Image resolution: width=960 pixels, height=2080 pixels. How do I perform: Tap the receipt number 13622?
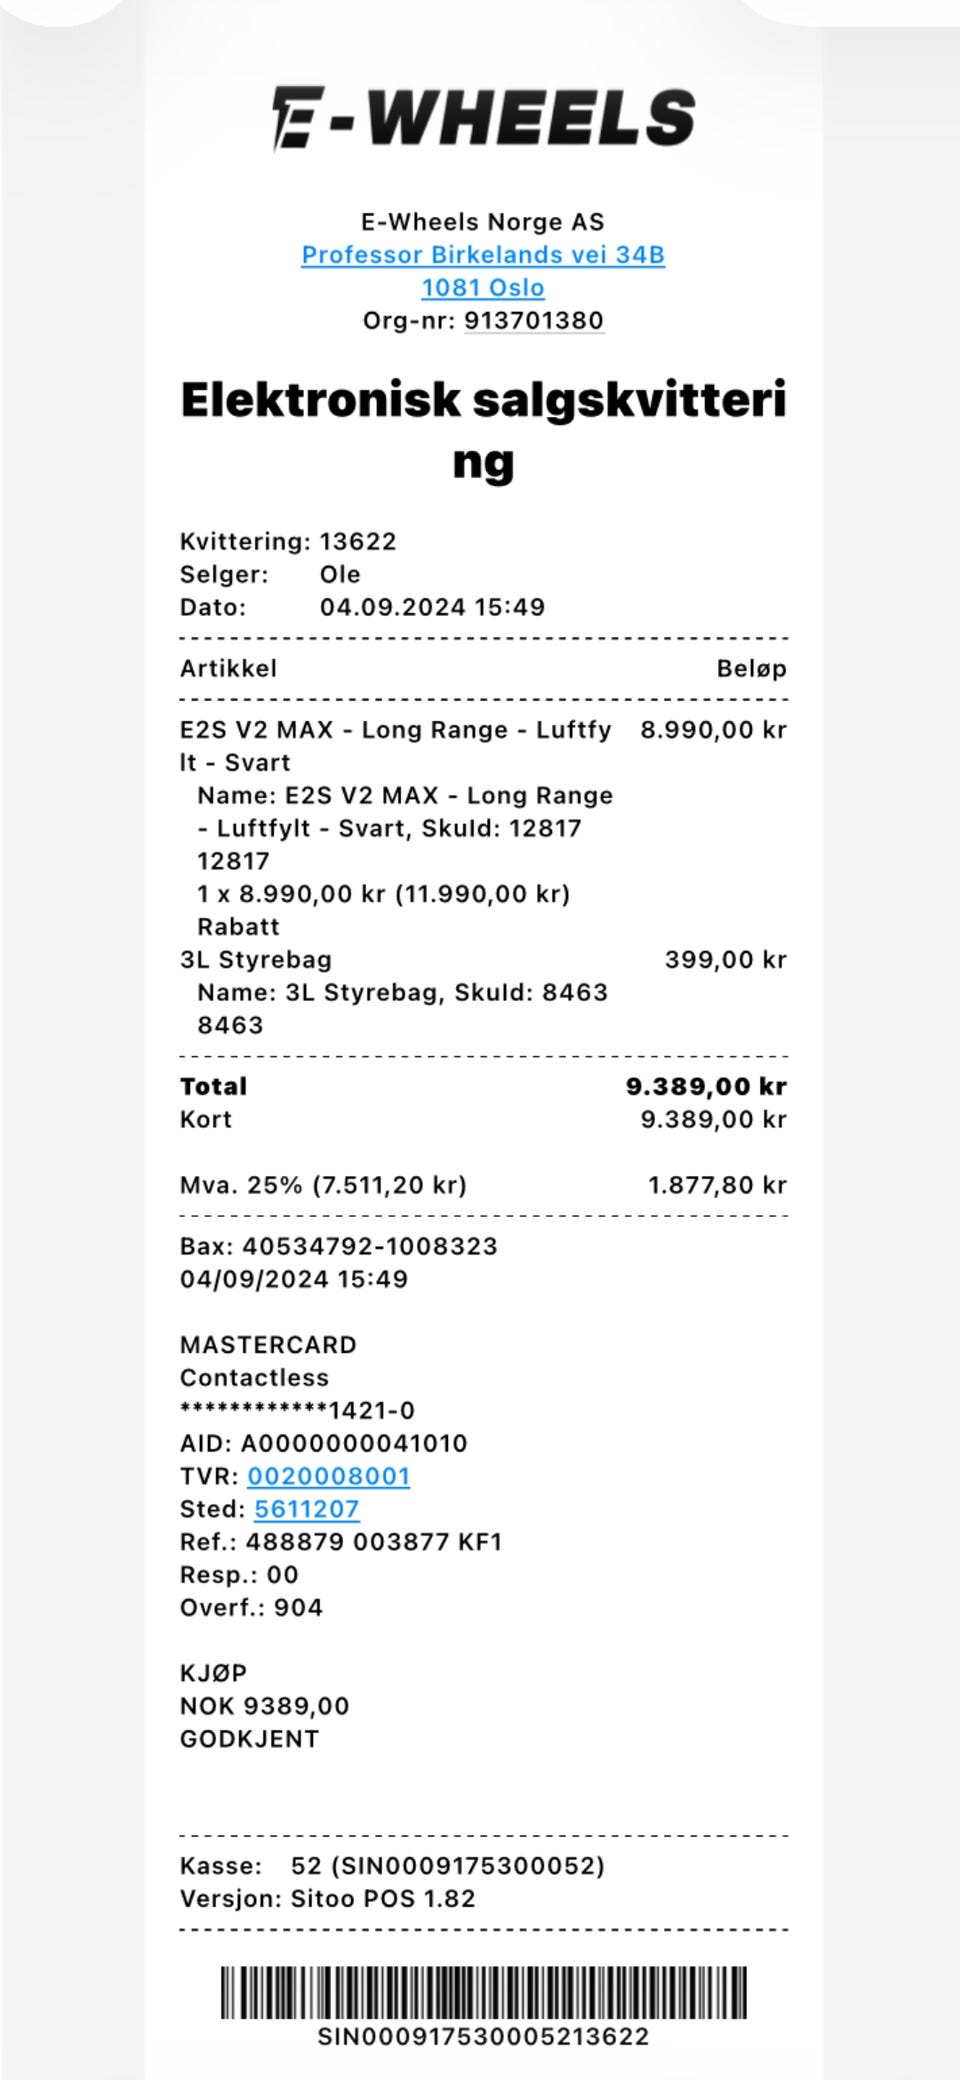[x=358, y=542]
